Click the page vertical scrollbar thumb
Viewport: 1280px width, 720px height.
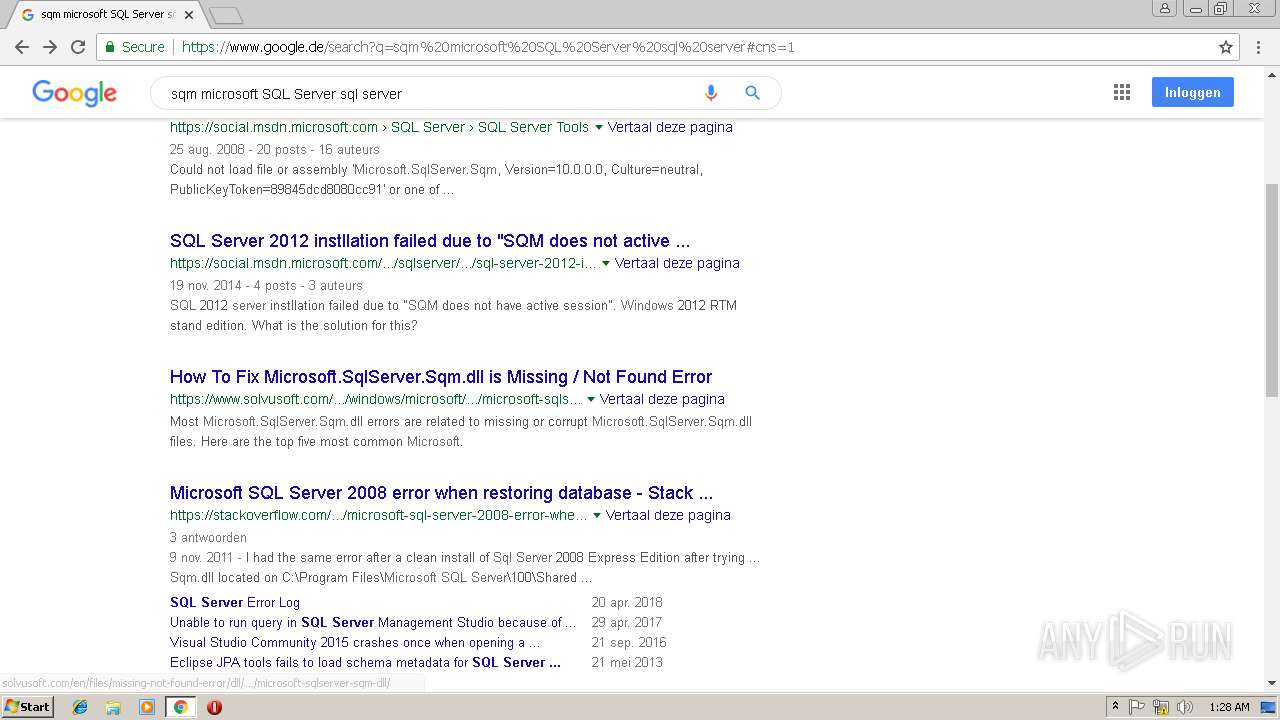click(x=1271, y=290)
